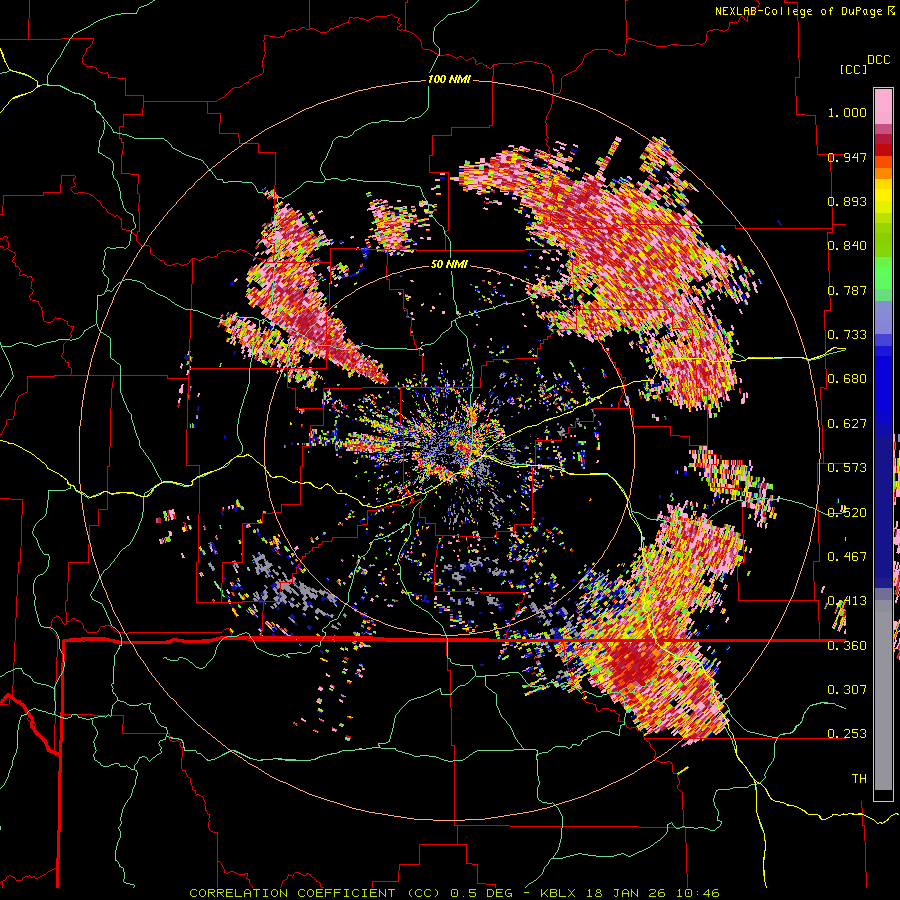Click the 0.360 color scale label
The image size is (900, 900).
(x=847, y=646)
